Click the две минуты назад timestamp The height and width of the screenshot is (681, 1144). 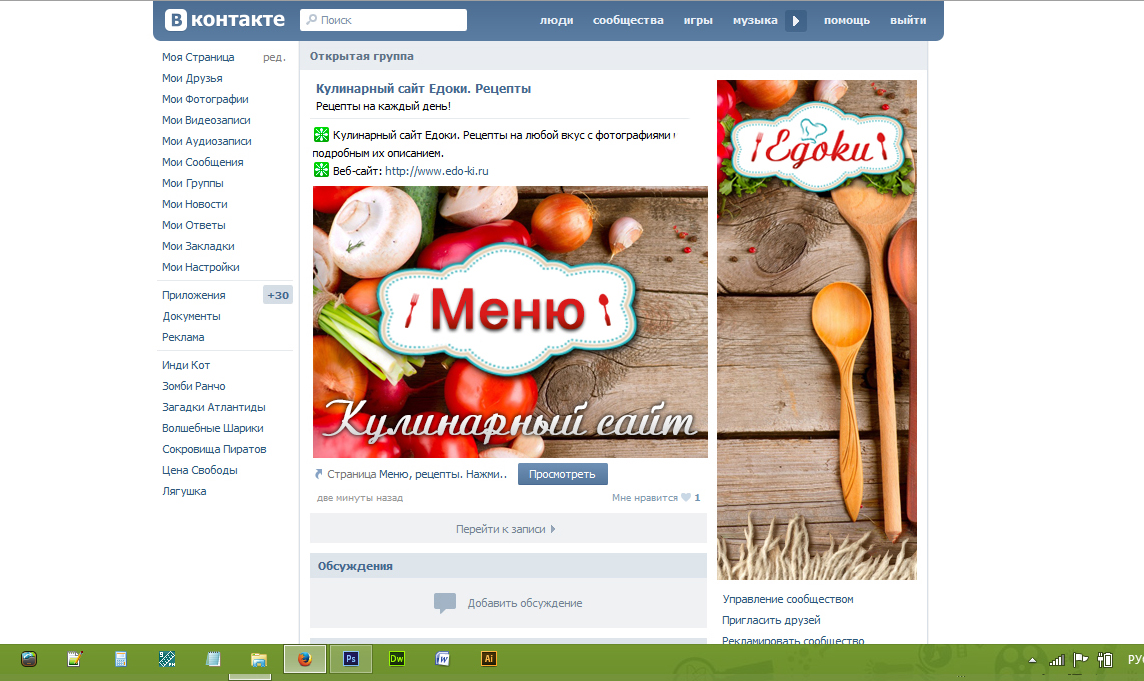click(360, 498)
